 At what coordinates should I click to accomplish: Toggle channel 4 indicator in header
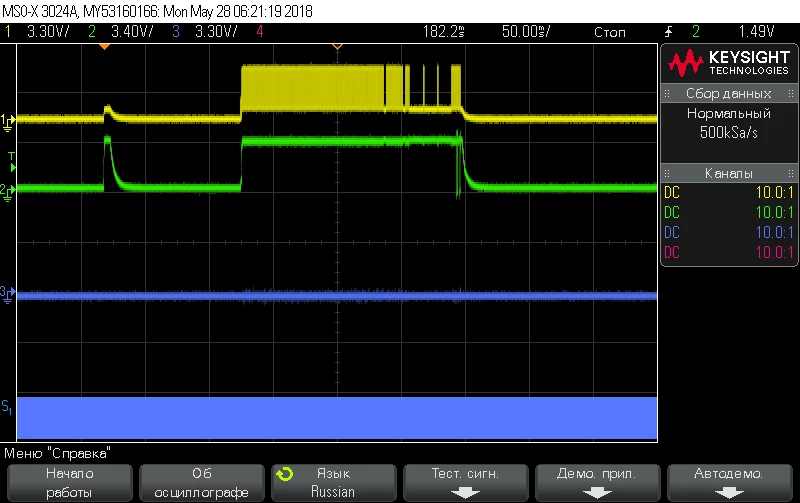[x=260, y=32]
